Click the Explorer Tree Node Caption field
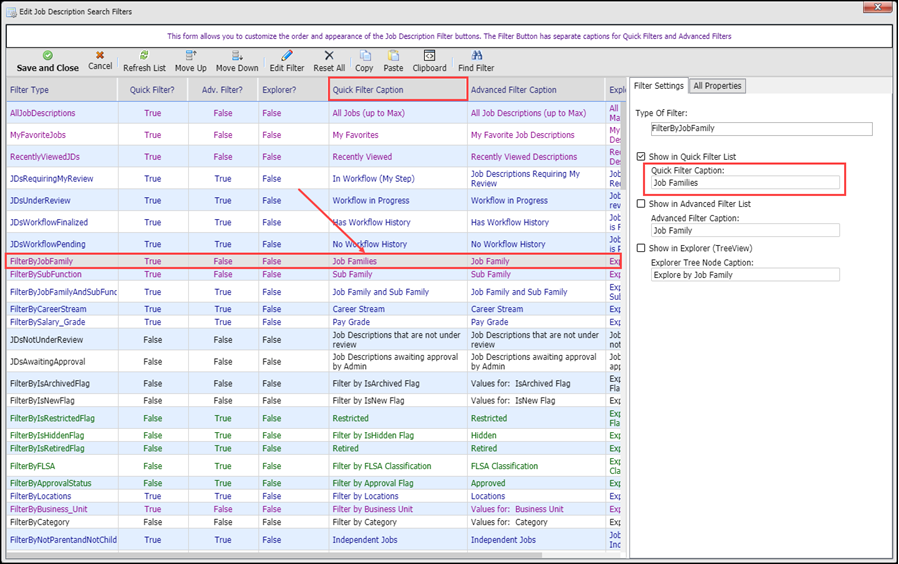This screenshot has height=564, width=899. click(745, 275)
